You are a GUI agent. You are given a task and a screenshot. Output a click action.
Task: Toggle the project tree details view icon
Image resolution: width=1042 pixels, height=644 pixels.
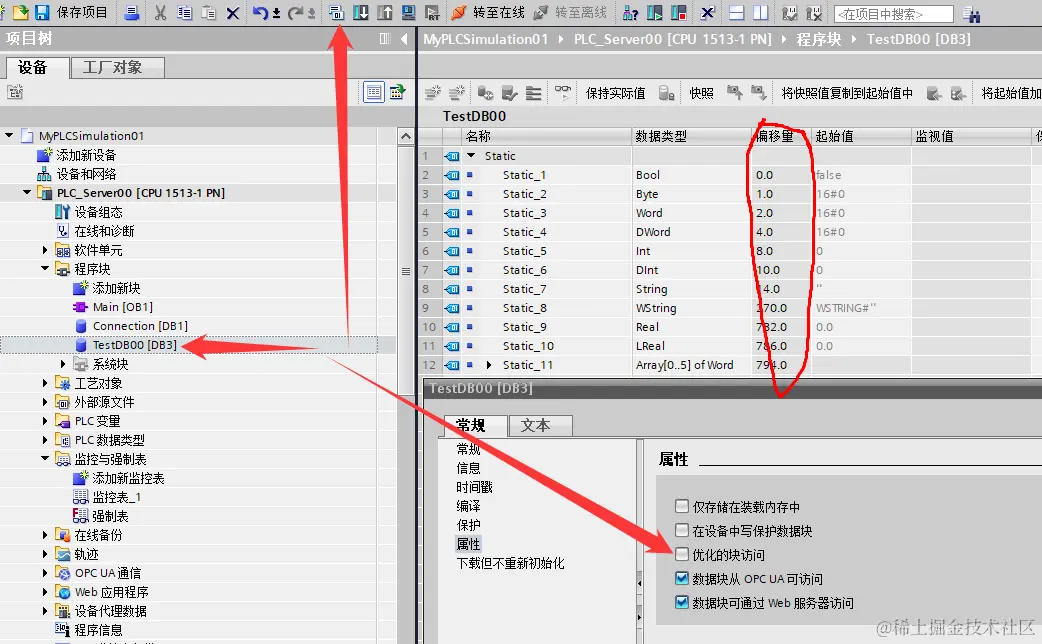point(374,92)
